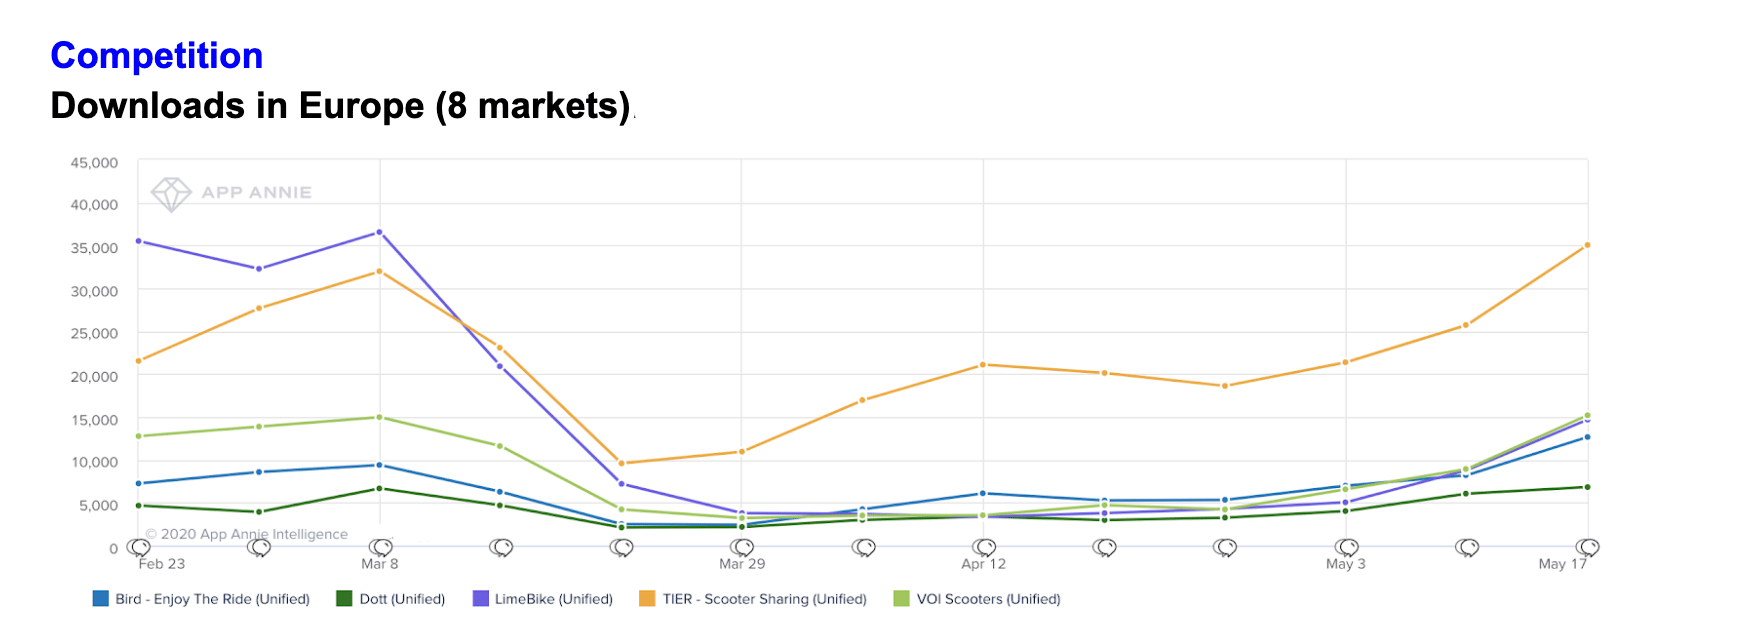Toggle VOI Scooters (Unified) legend entry
Viewport: 1748px width, 640px height.
pos(977,599)
